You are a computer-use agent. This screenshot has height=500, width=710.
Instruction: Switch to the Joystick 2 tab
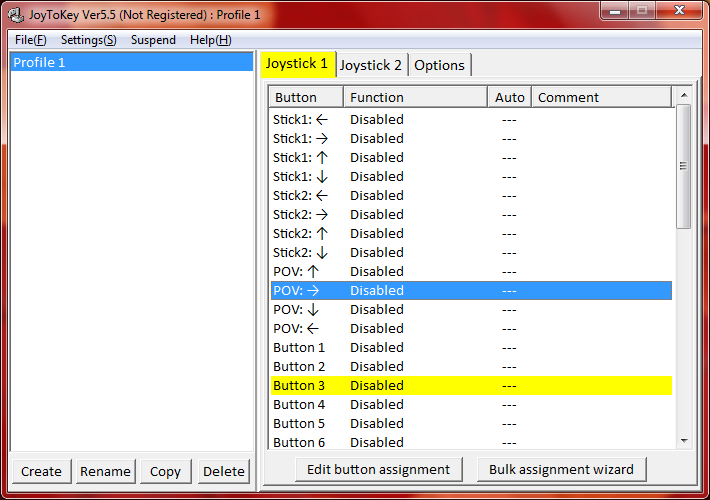point(371,65)
